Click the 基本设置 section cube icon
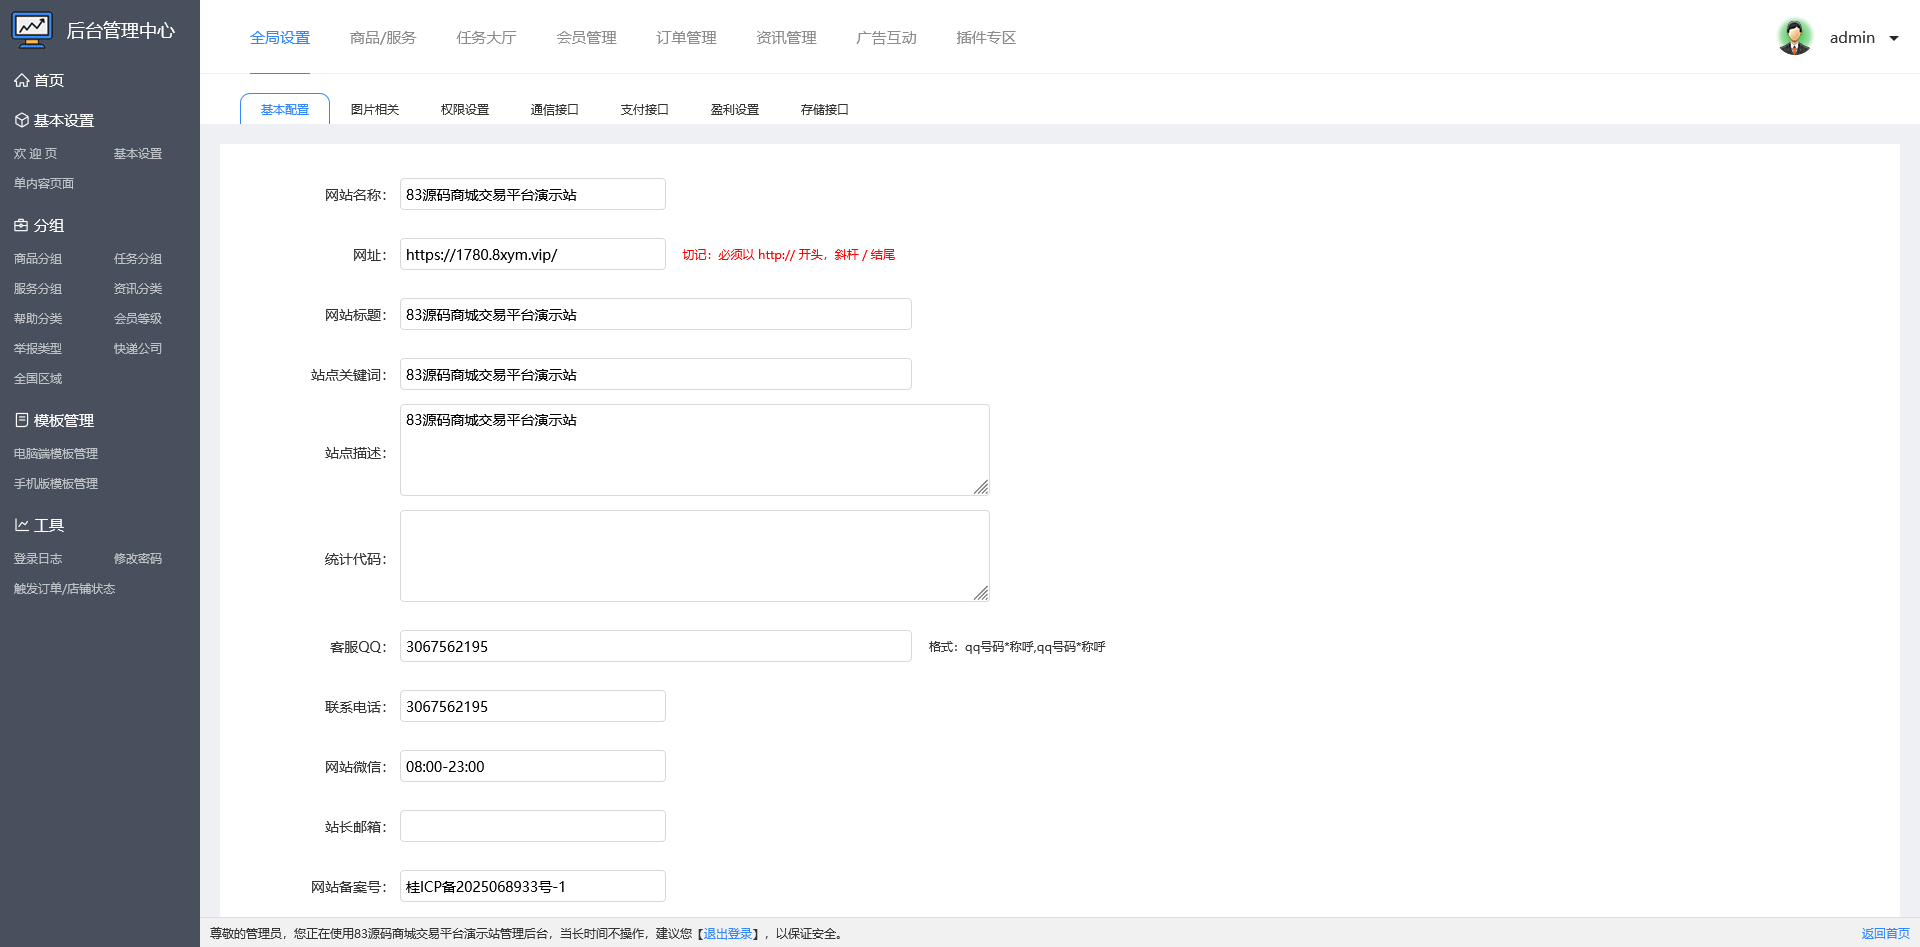The height and width of the screenshot is (947, 1920). pos(21,120)
